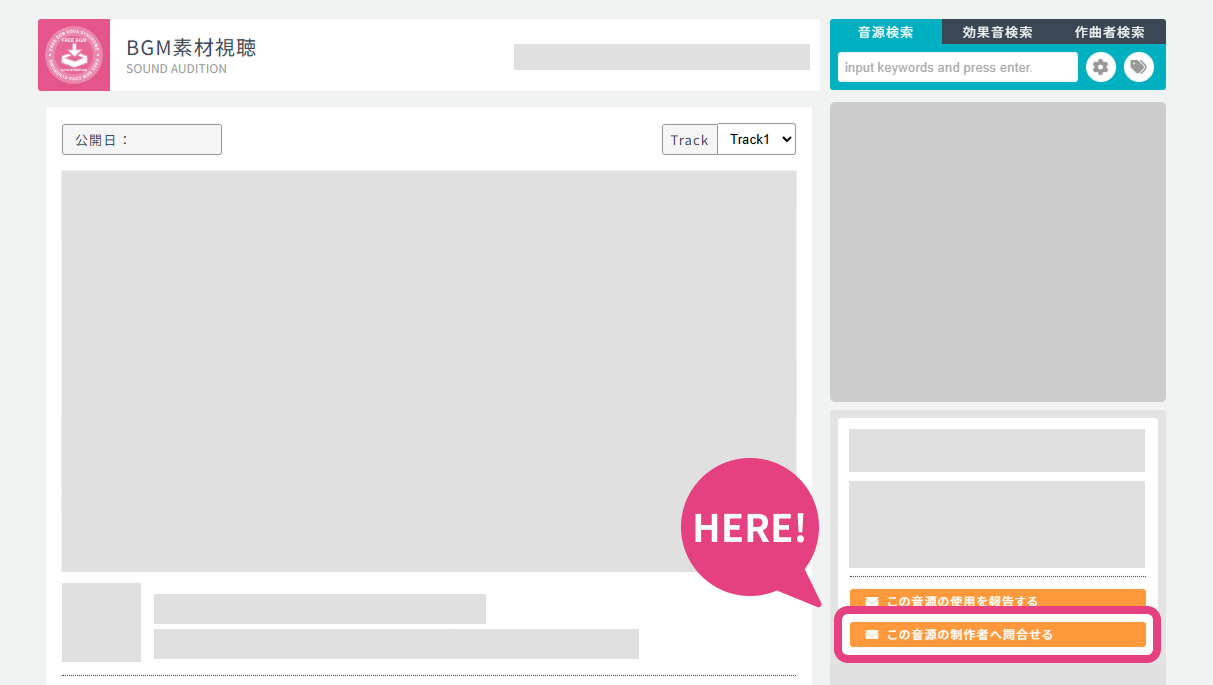Select the small thumbnail below the player
Image resolution: width=1213 pixels, height=685 pixels.
click(101, 622)
